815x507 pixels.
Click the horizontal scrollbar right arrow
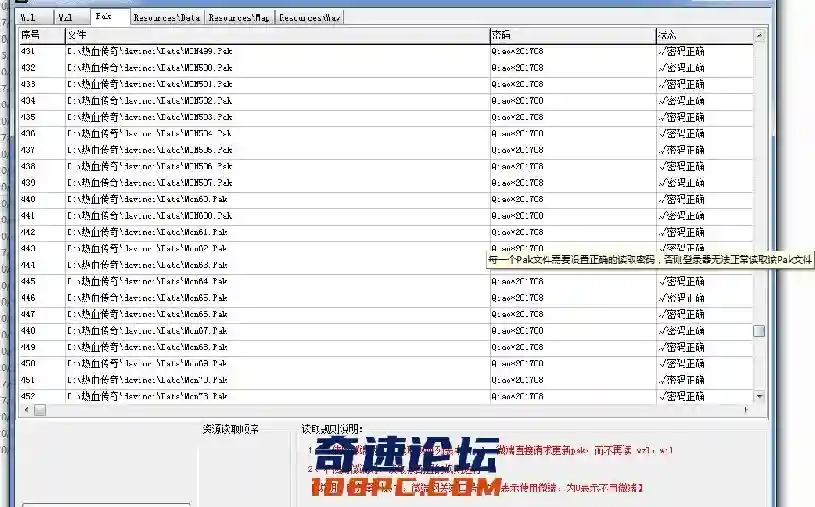pos(746,410)
